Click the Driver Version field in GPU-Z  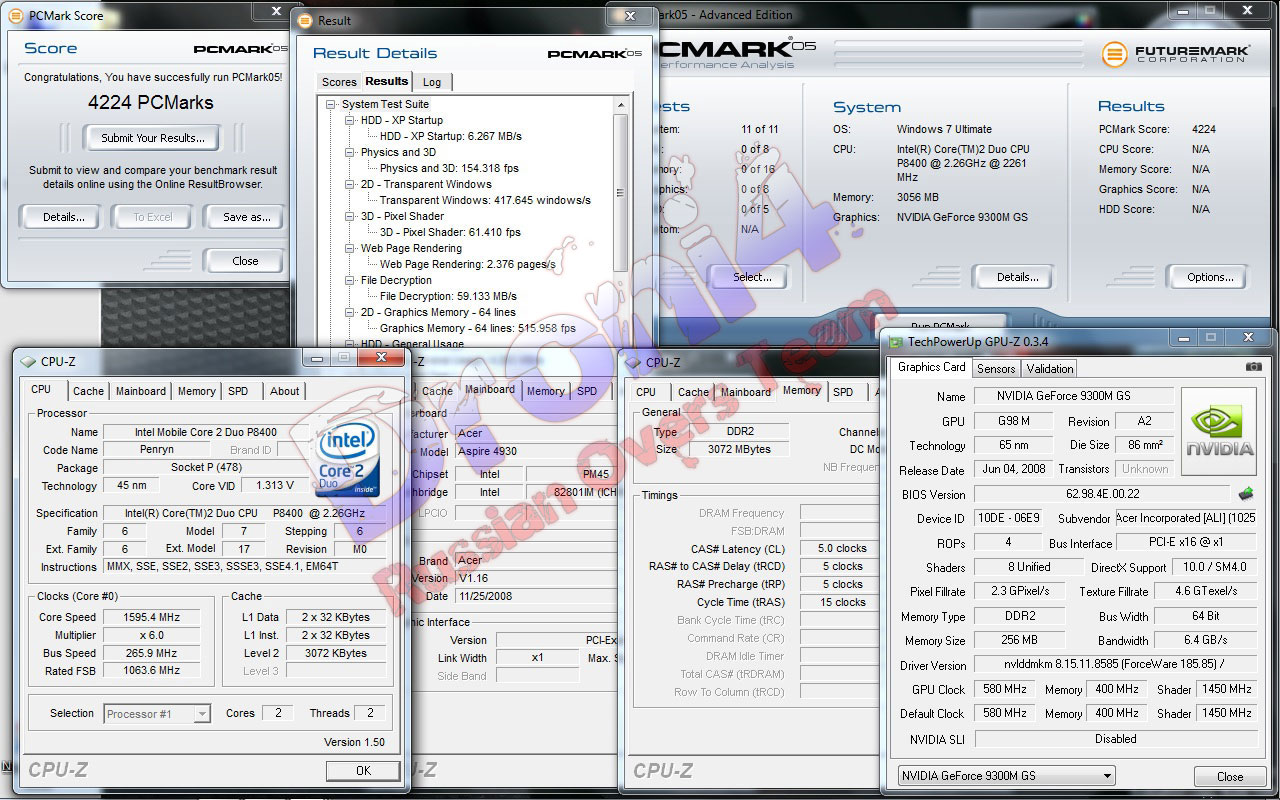1115,664
